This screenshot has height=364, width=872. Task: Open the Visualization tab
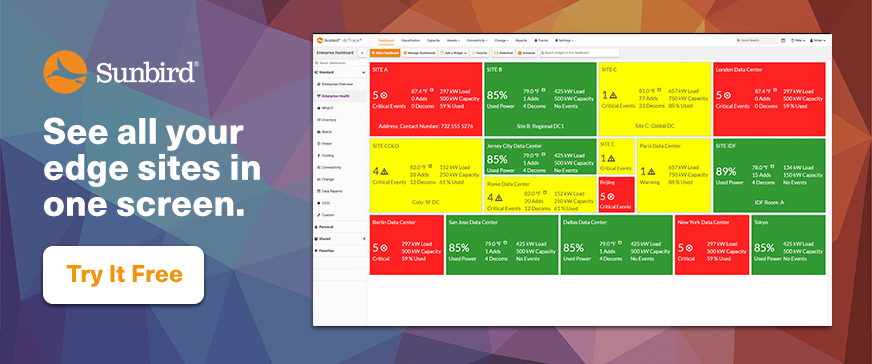(x=410, y=41)
